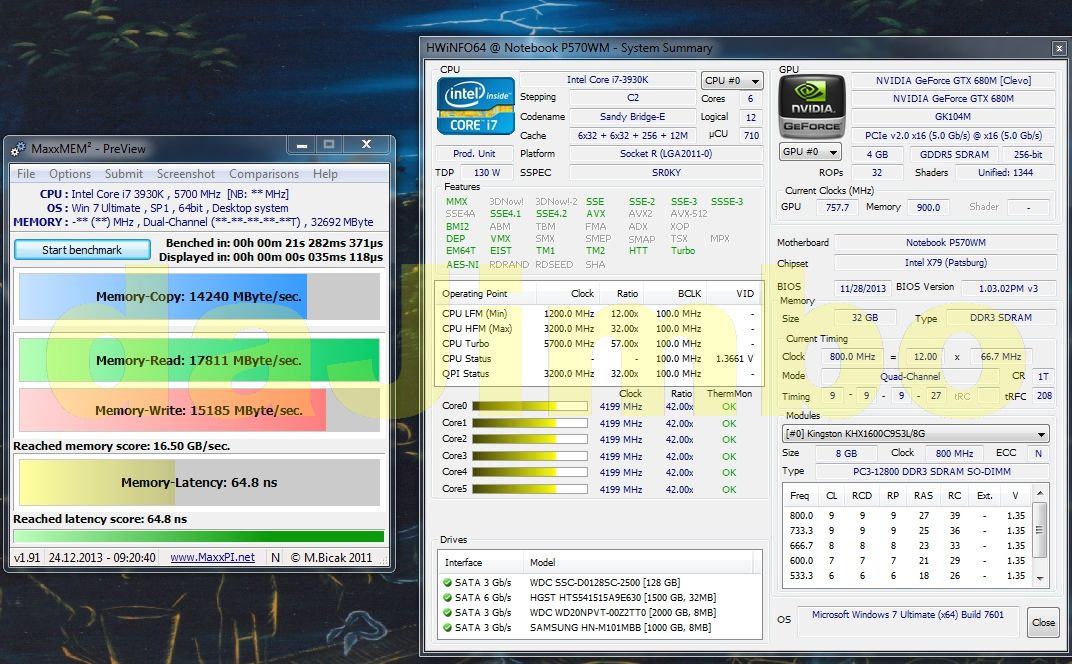This screenshot has height=664, width=1072.
Task: Click the MaxxMEM window title icon
Action: [x=18, y=148]
